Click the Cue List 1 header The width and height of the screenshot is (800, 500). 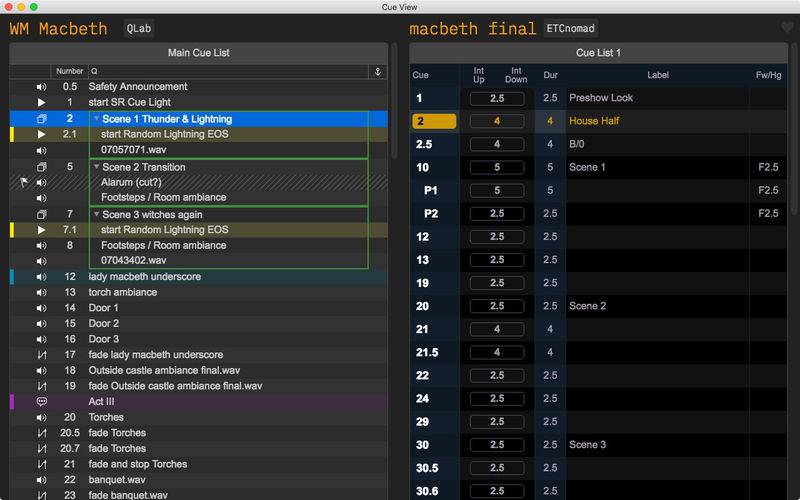(x=598, y=52)
